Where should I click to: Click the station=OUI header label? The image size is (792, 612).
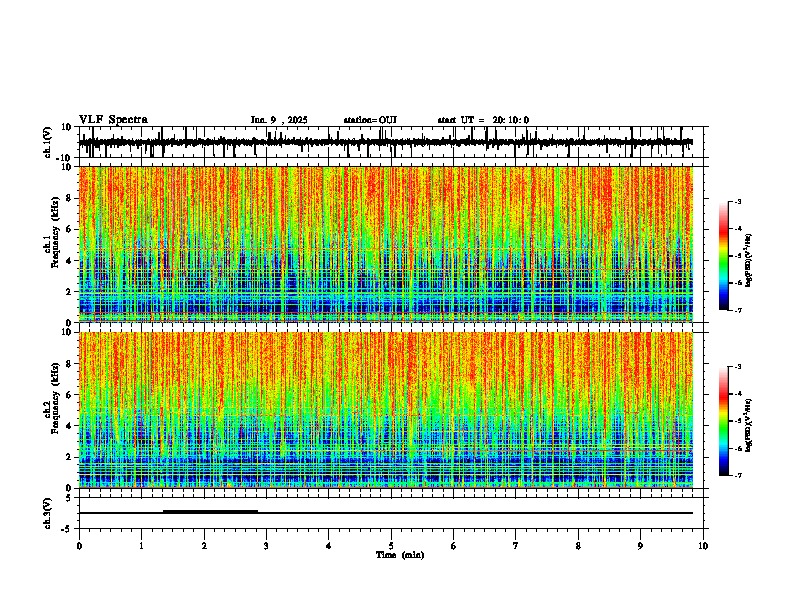(x=370, y=120)
